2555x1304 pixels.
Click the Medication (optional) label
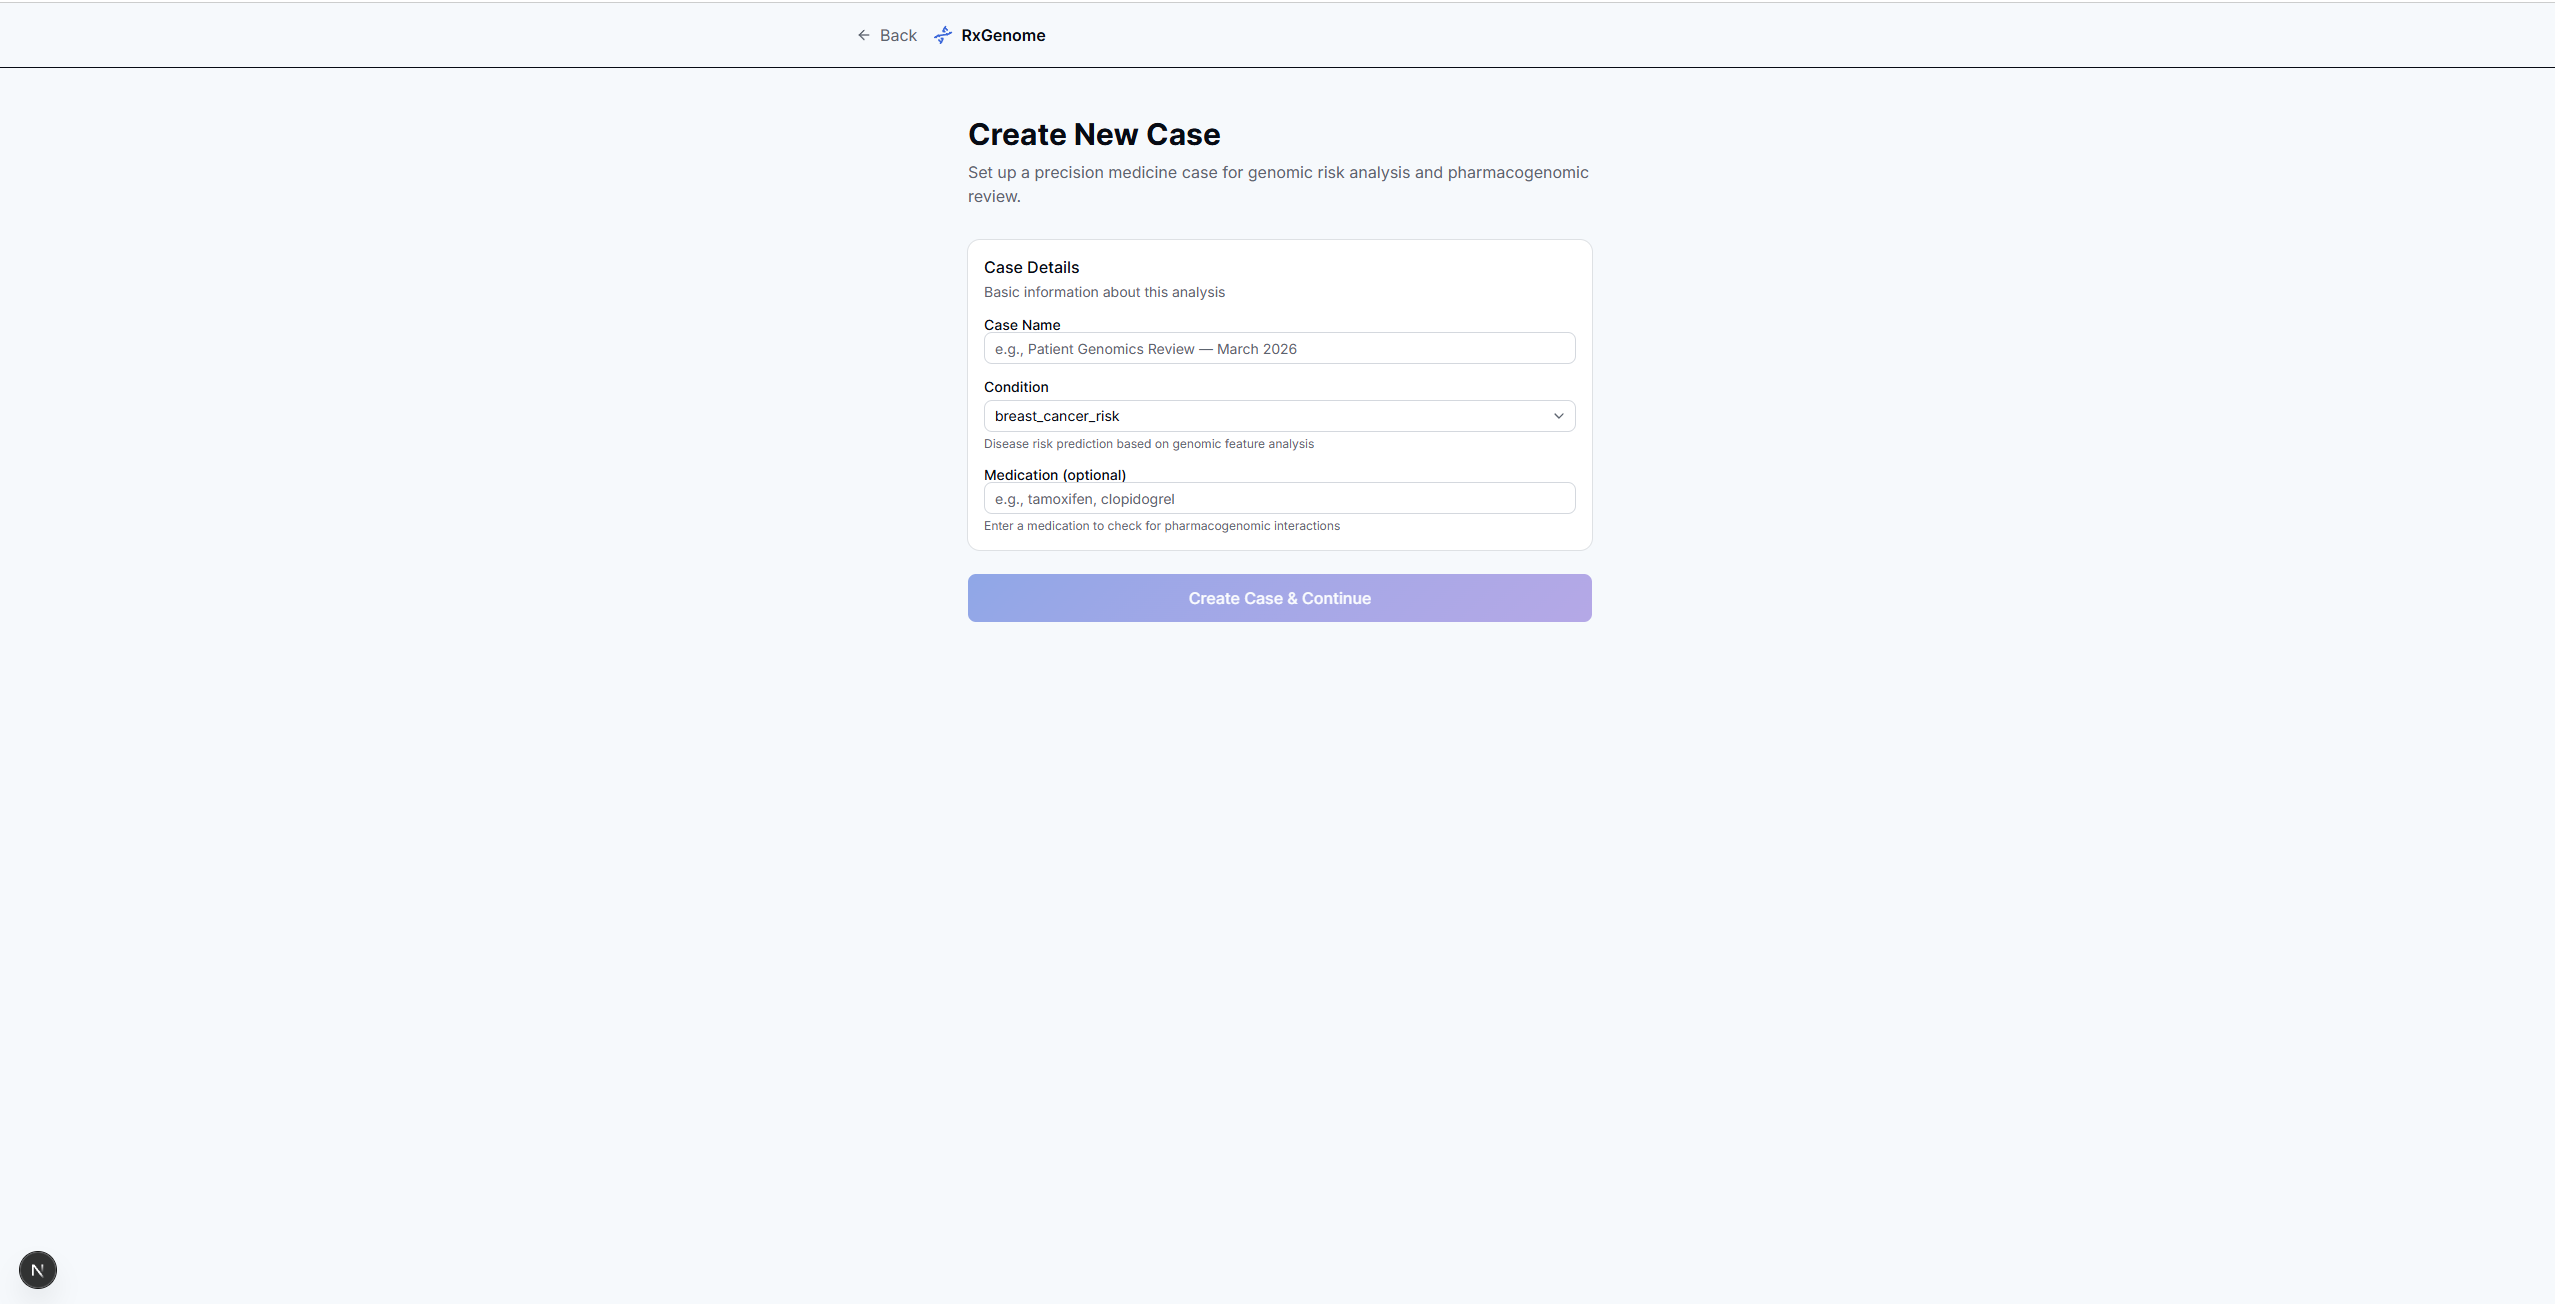tap(1054, 475)
